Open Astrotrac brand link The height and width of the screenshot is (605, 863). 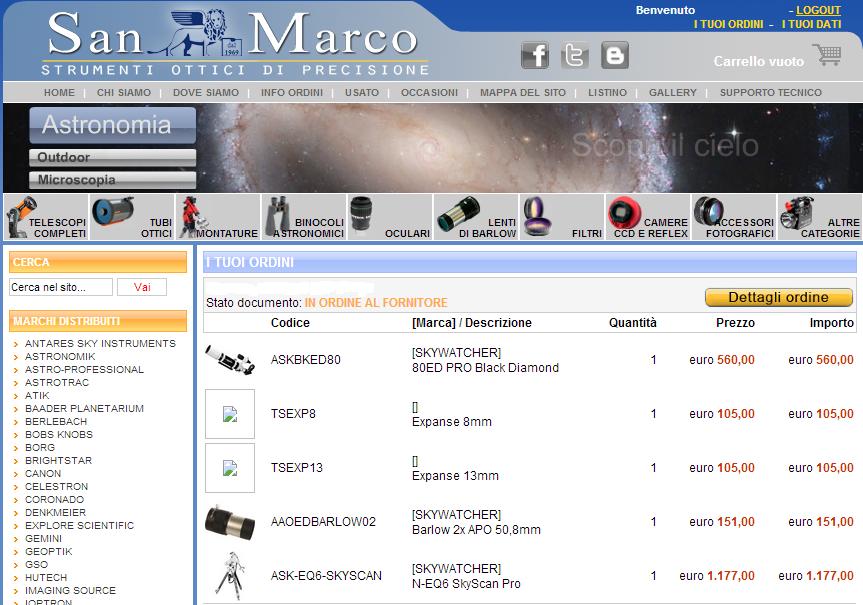point(57,383)
